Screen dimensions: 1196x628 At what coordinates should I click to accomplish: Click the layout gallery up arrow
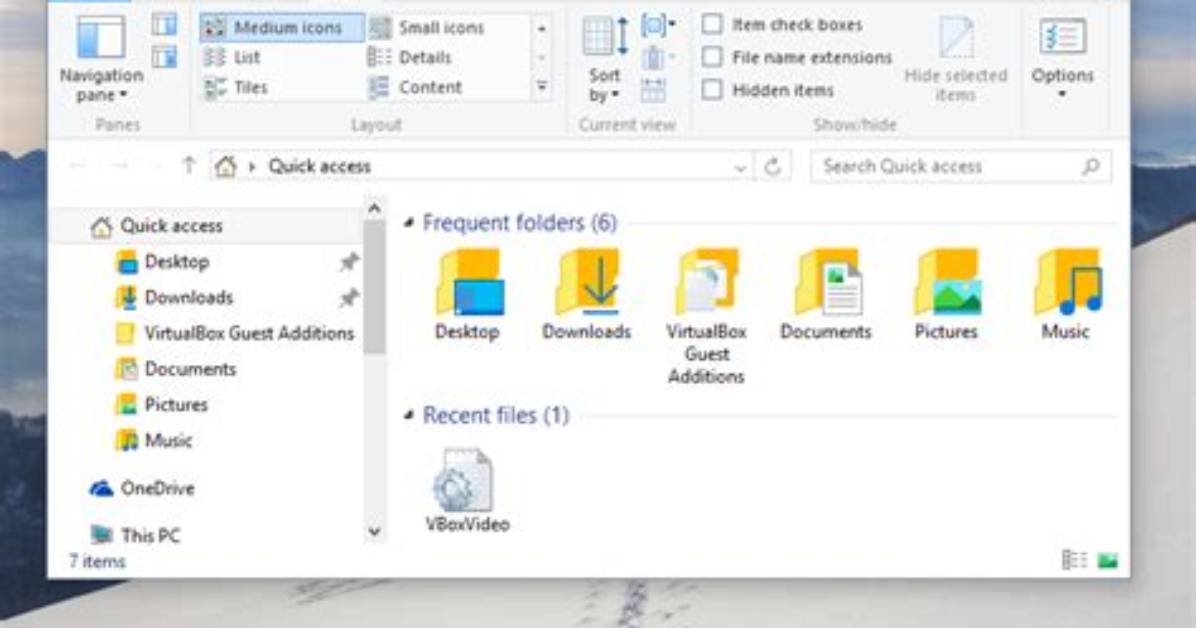[x=542, y=28]
